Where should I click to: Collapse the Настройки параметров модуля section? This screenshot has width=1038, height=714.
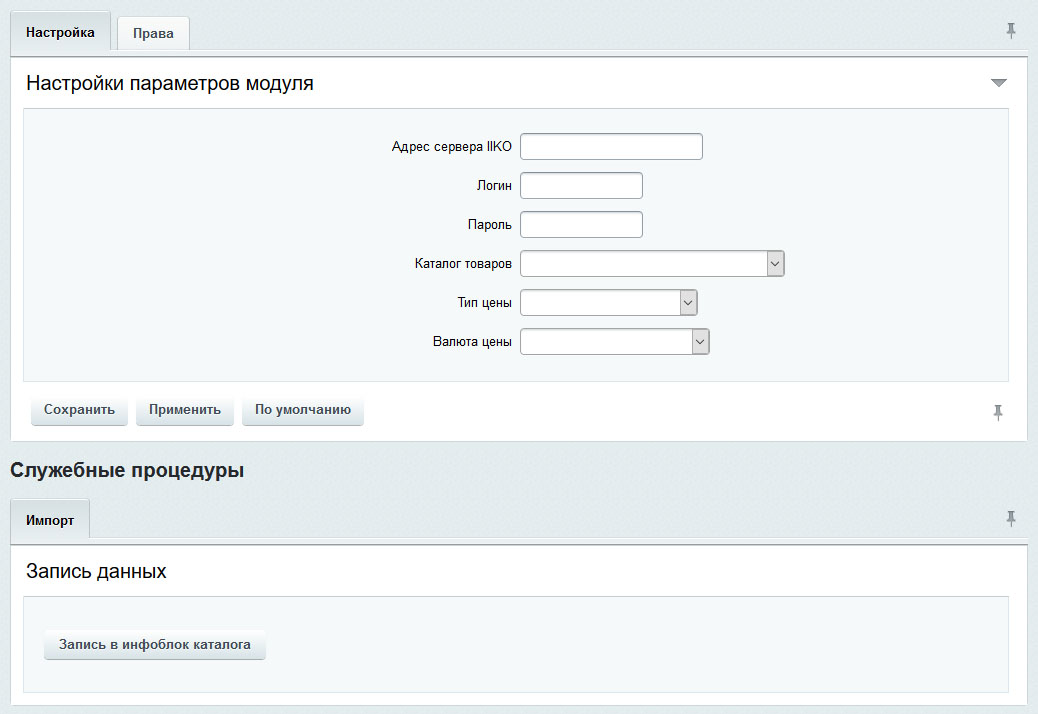pyautogui.click(x=998, y=83)
